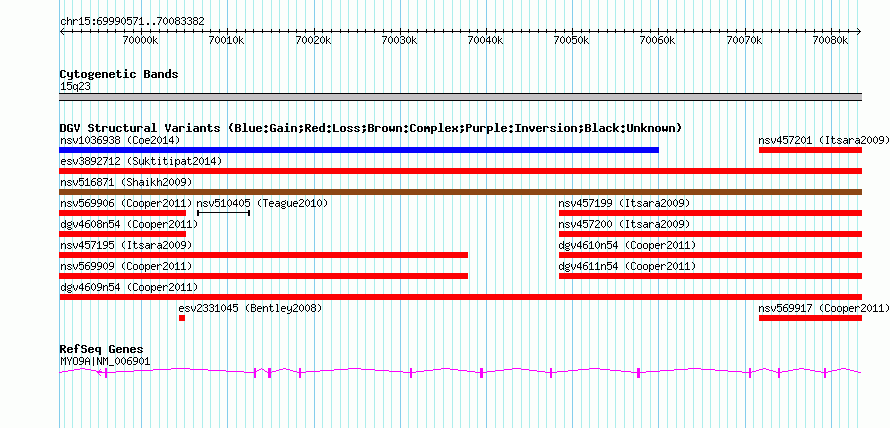Open the nsv457195 (Itsara2009) label
This screenshot has height=428, width=890.
[x=126, y=245]
